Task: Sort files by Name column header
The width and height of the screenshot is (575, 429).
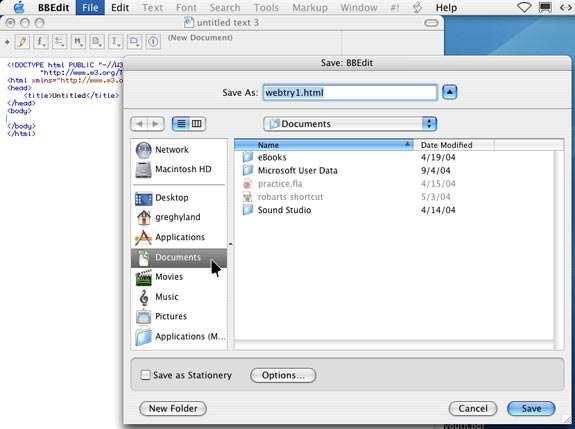Action: pyautogui.click(x=323, y=145)
